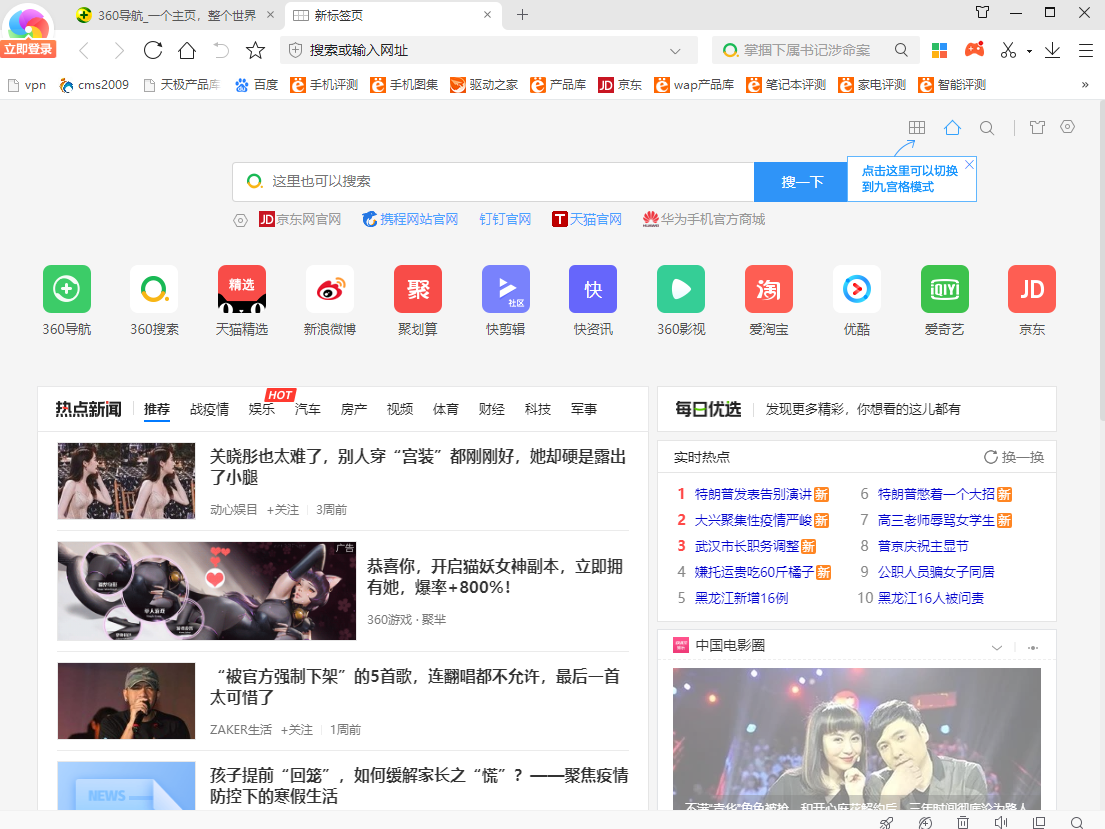1105x829 pixels.
Task: Open new tab page settings gear icon
Action: 1068,127
